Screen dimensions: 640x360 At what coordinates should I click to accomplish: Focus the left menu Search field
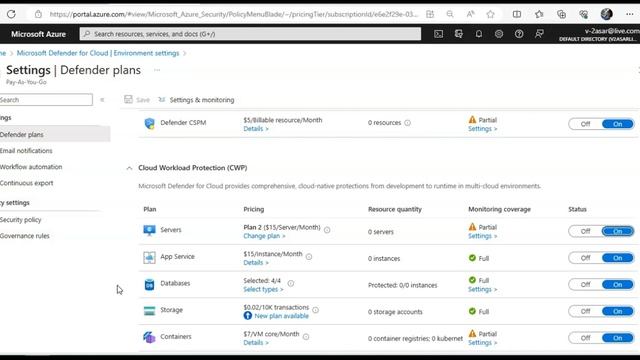point(46,100)
